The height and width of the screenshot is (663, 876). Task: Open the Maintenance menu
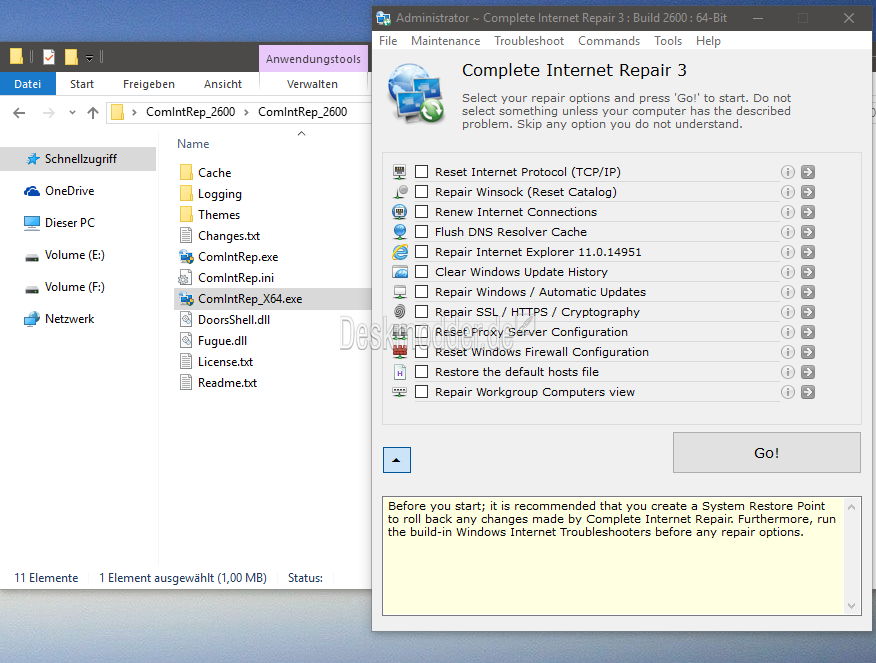pos(445,41)
